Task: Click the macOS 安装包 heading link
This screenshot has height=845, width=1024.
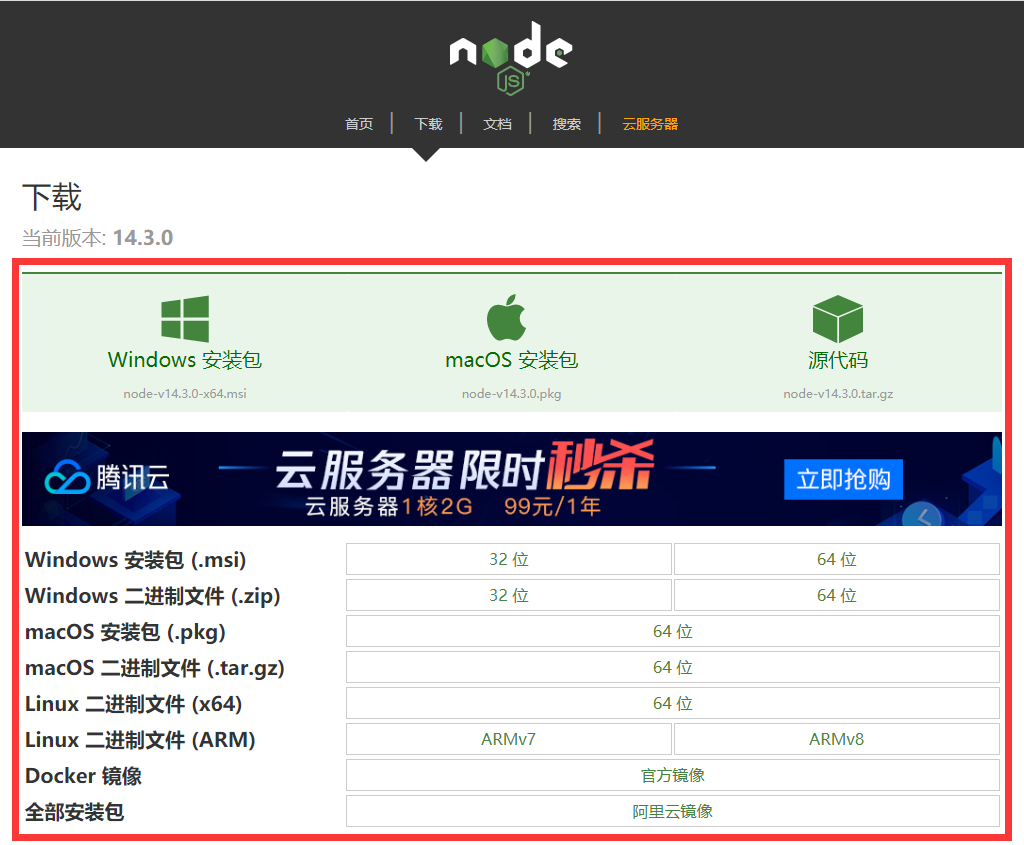Action: coord(511,360)
